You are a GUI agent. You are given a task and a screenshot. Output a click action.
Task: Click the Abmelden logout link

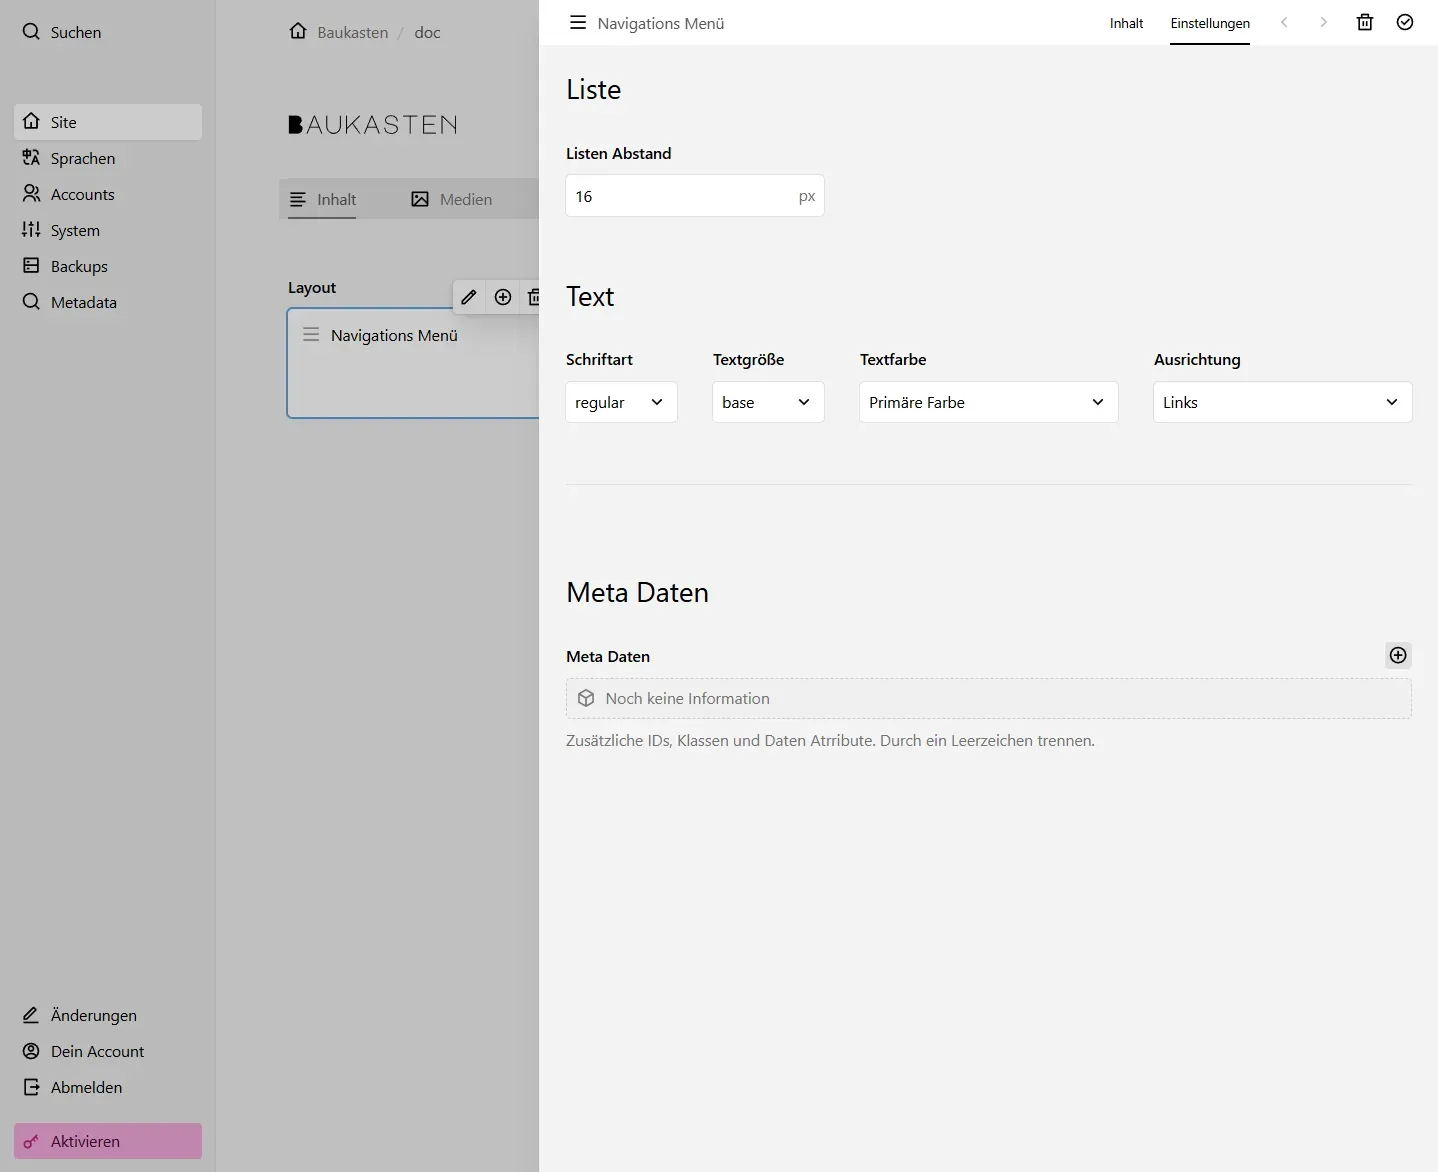86,1087
